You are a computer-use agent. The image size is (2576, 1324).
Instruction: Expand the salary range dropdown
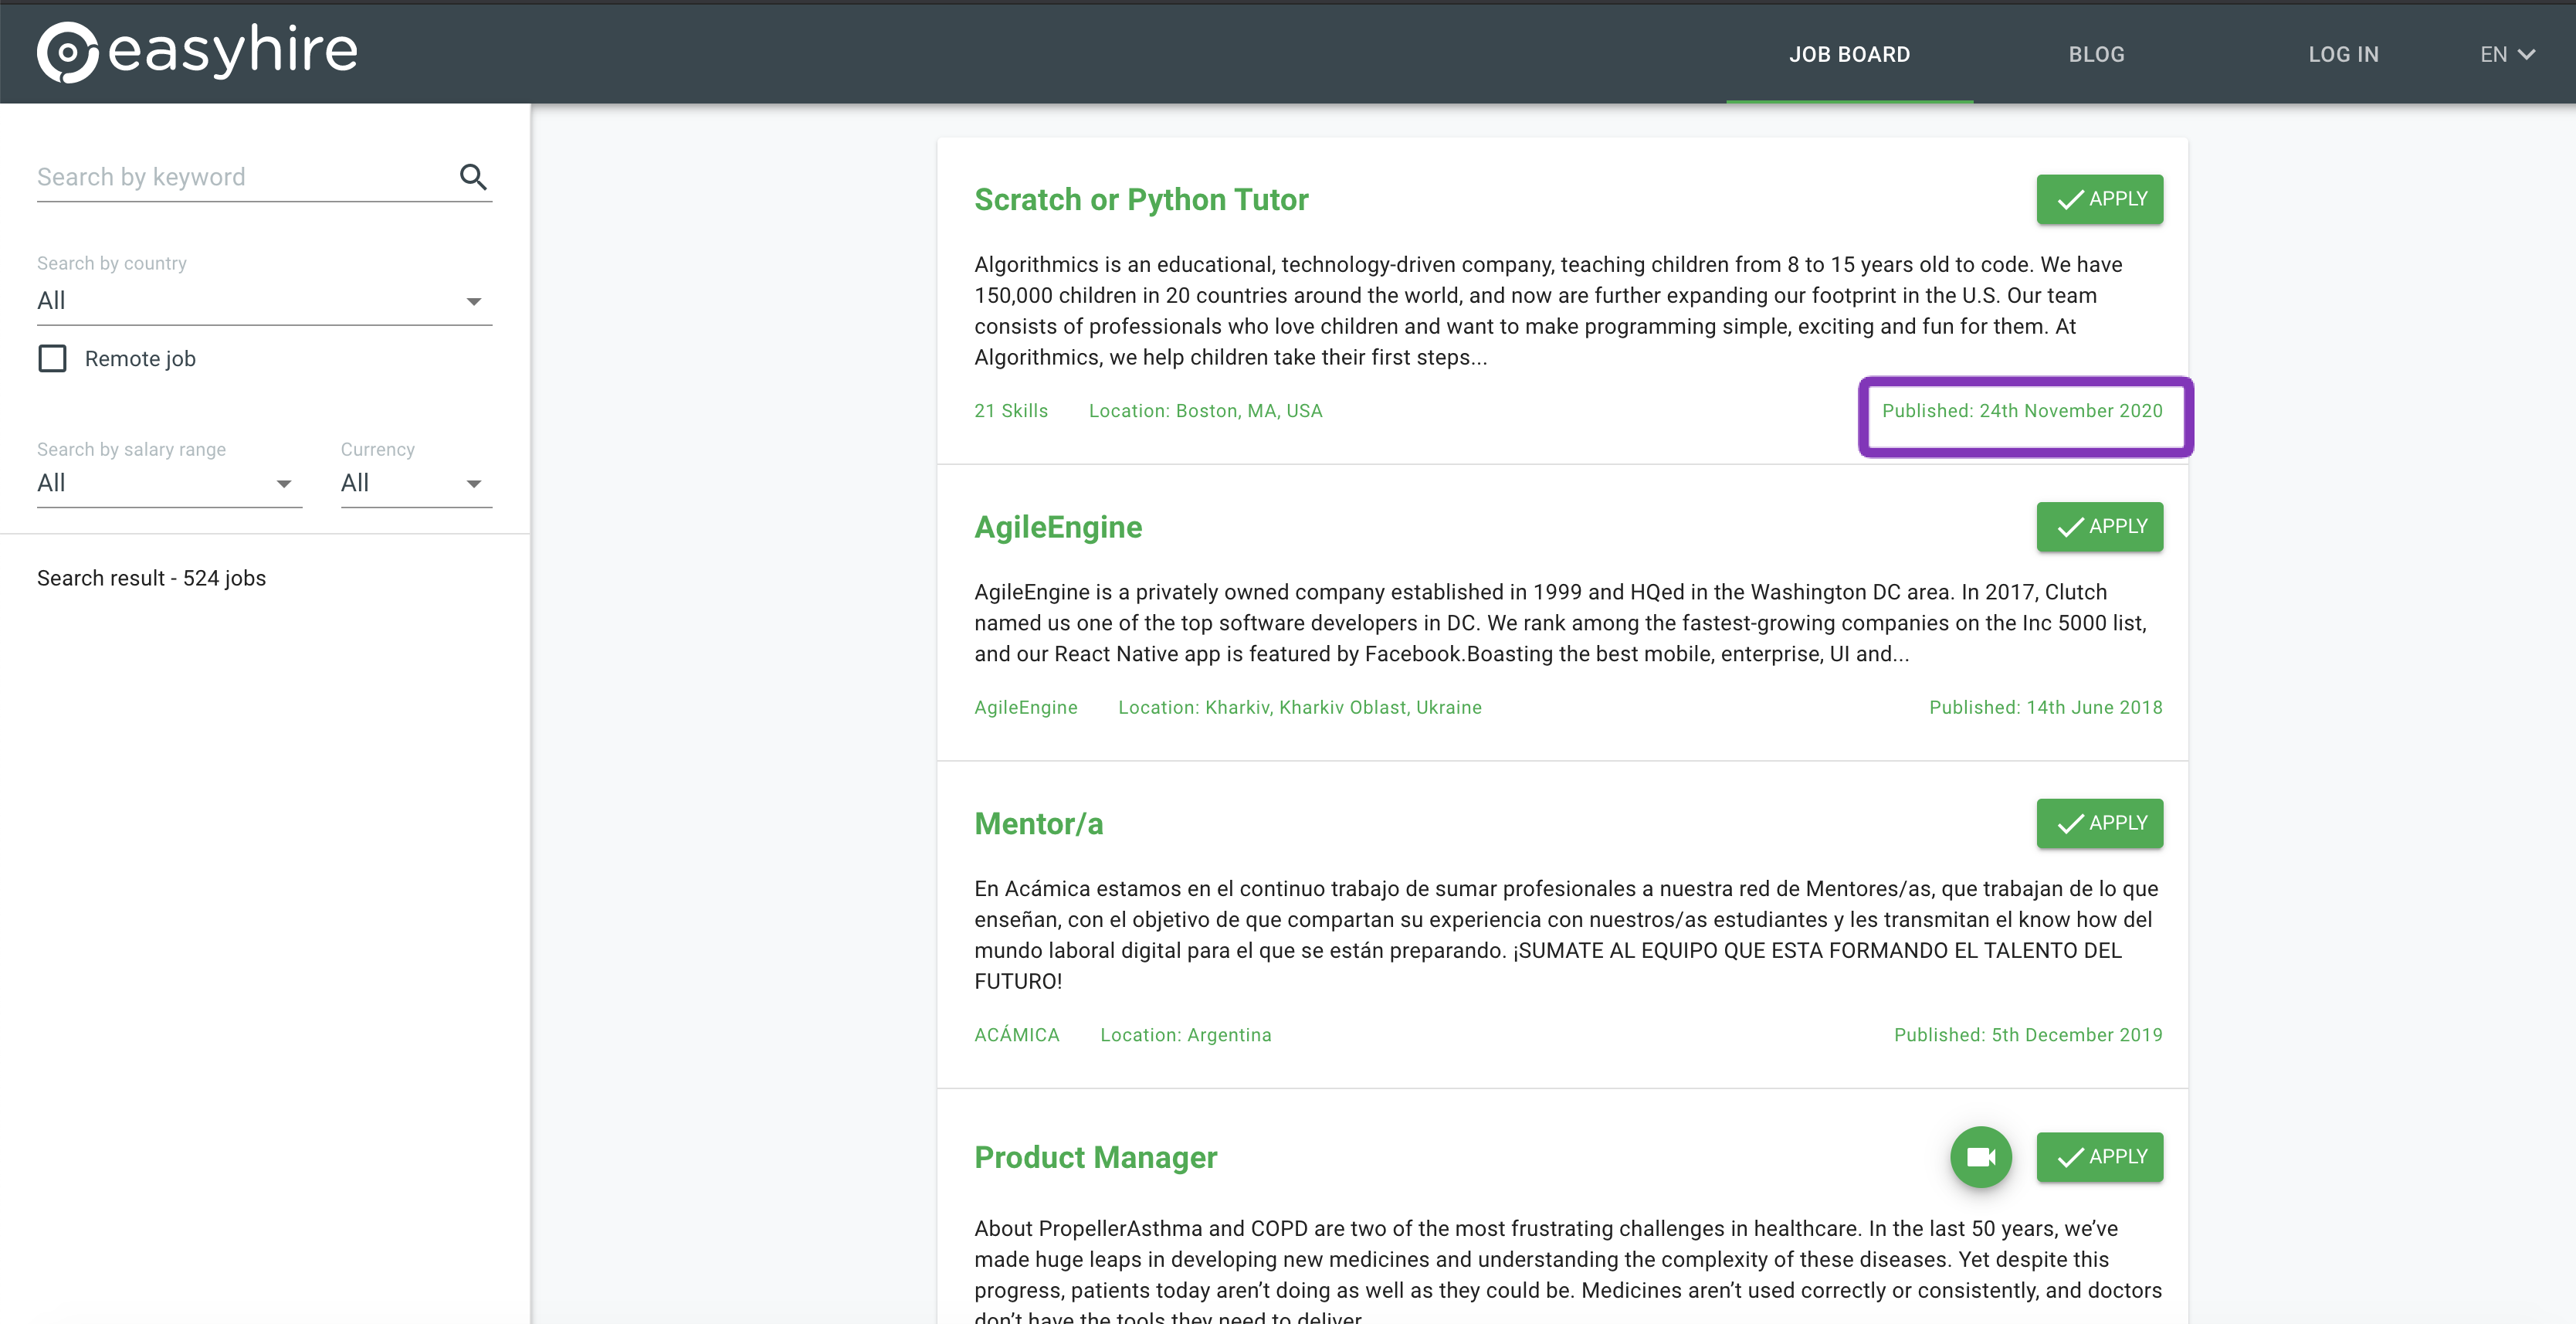tap(168, 484)
